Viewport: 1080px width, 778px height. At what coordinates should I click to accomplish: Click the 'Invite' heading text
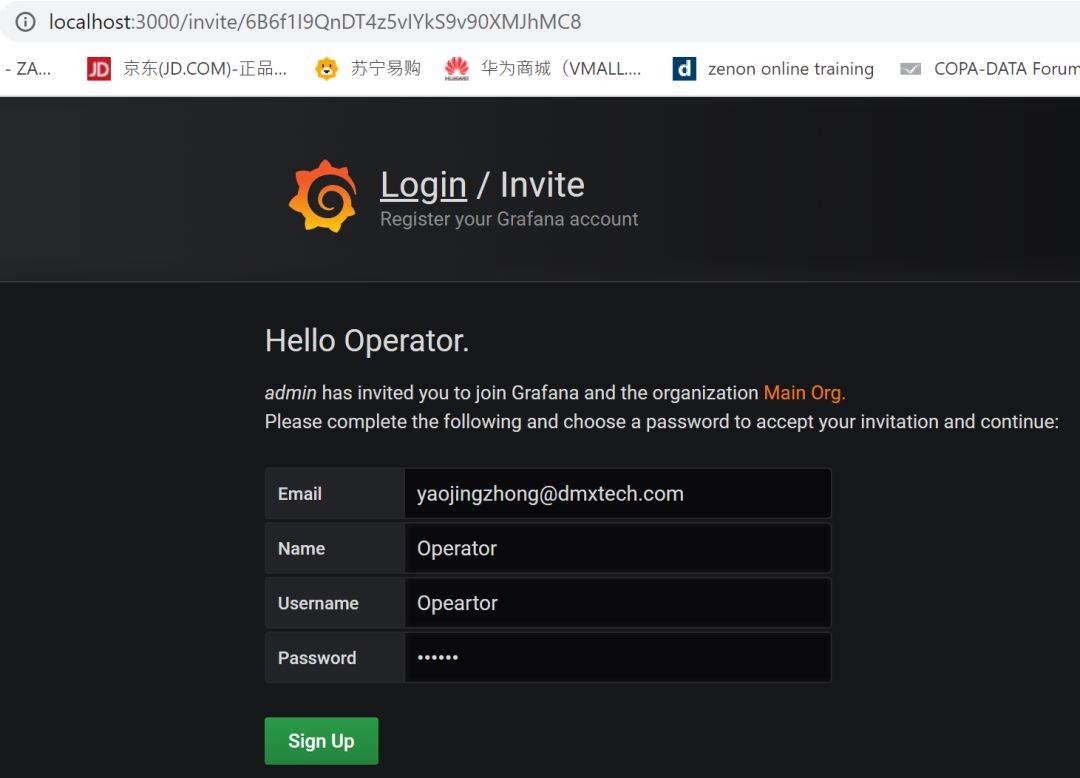click(x=542, y=185)
